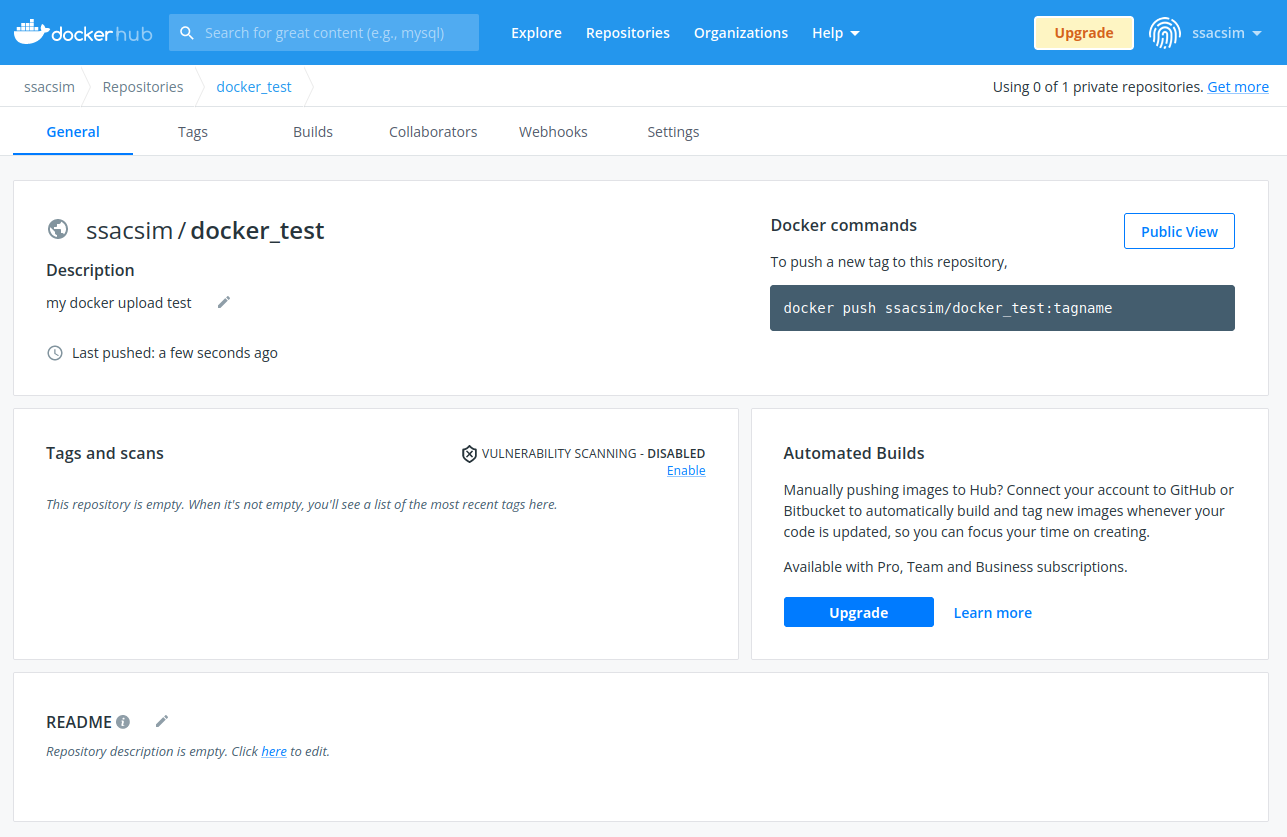Expand the Help dropdown menu
The width and height of the screenshot is (1287, 837).
(x=836, y=33)
